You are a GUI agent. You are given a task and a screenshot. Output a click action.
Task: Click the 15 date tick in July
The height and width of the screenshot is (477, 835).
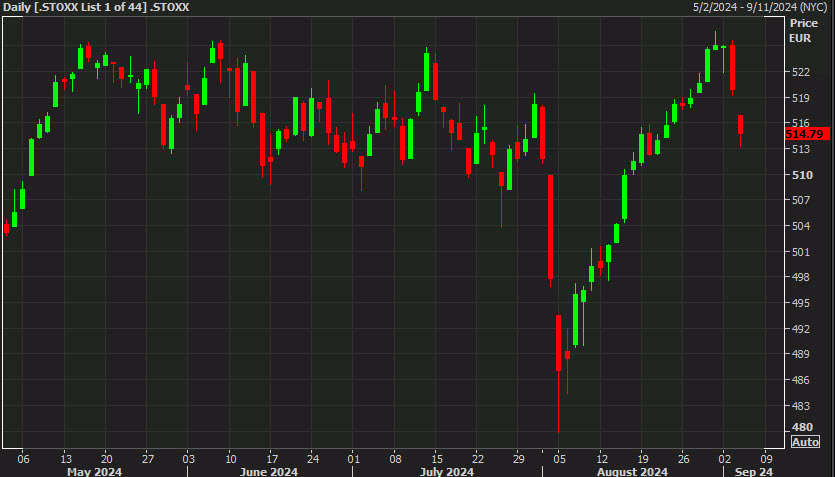pos(436,459)
